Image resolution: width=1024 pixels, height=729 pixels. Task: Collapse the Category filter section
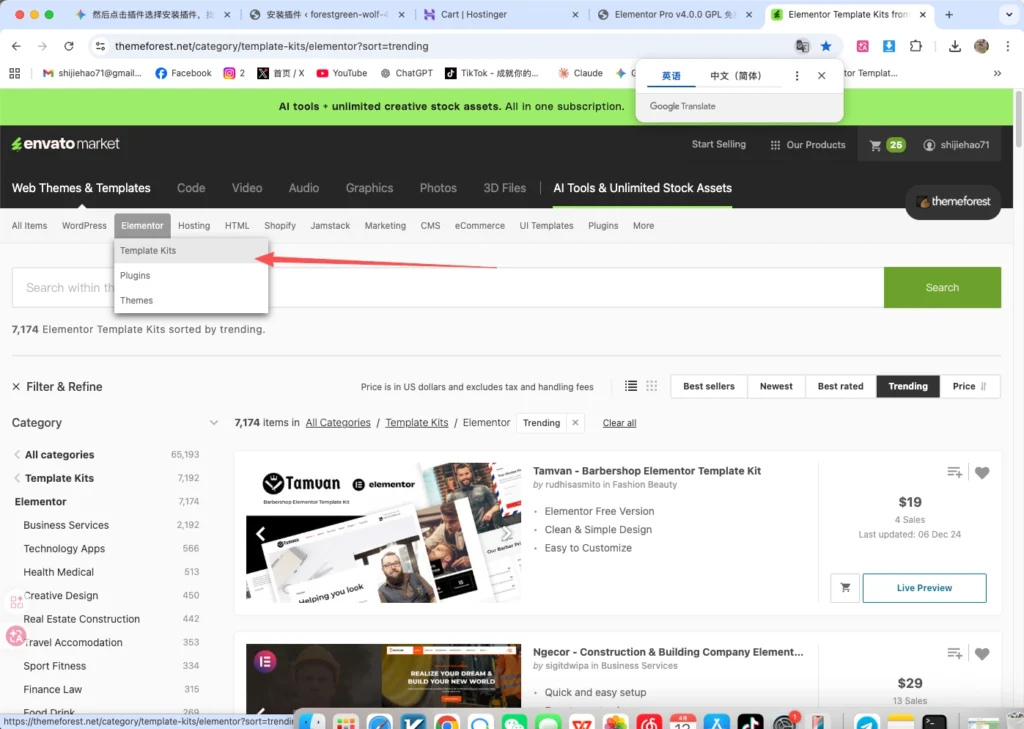tap(214, 423)
